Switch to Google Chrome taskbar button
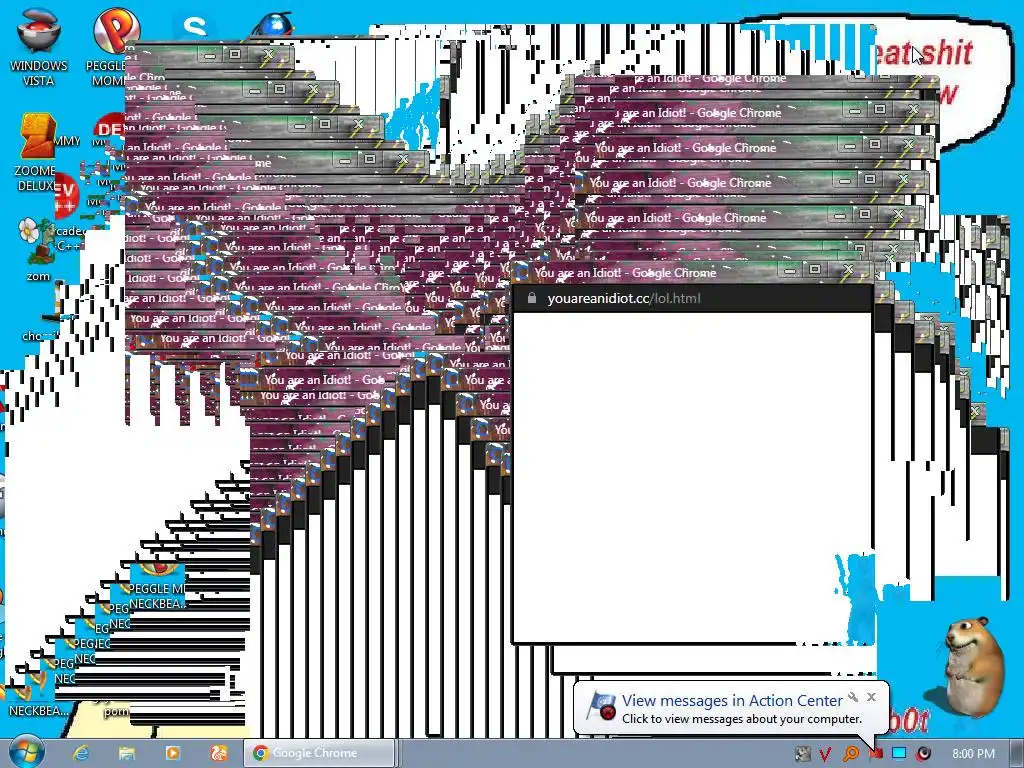This screenshot has width=1024, height=768. point(319,753)
